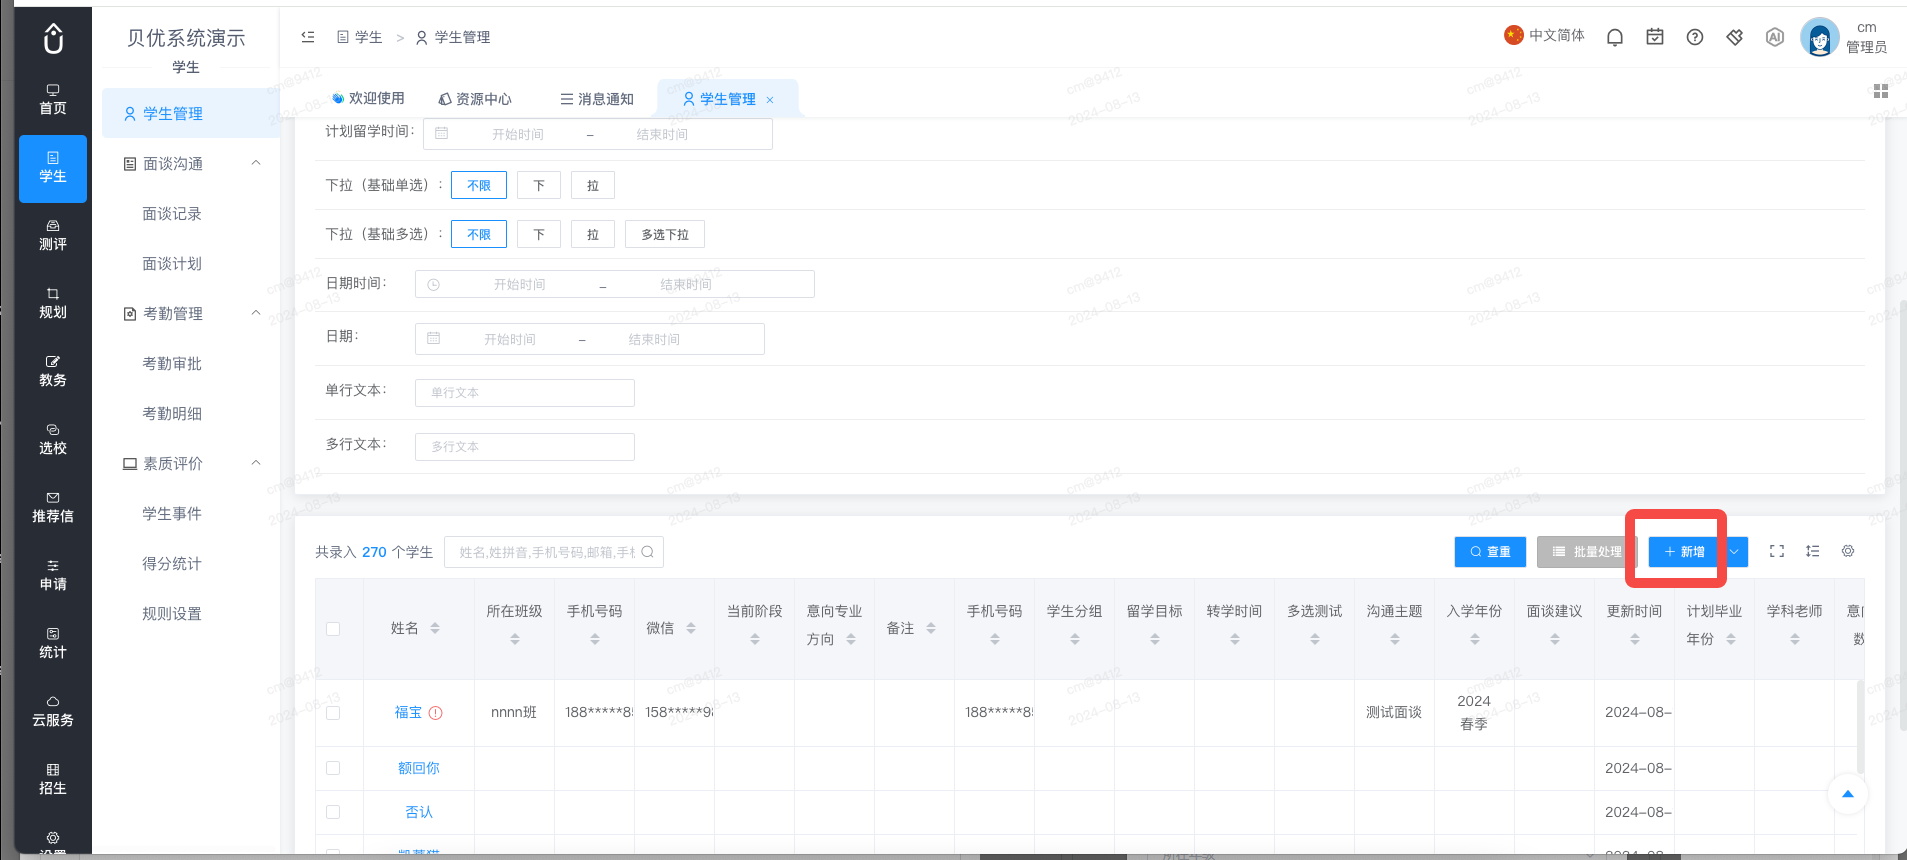Open the 测评 sidebar module

[53, 236]
